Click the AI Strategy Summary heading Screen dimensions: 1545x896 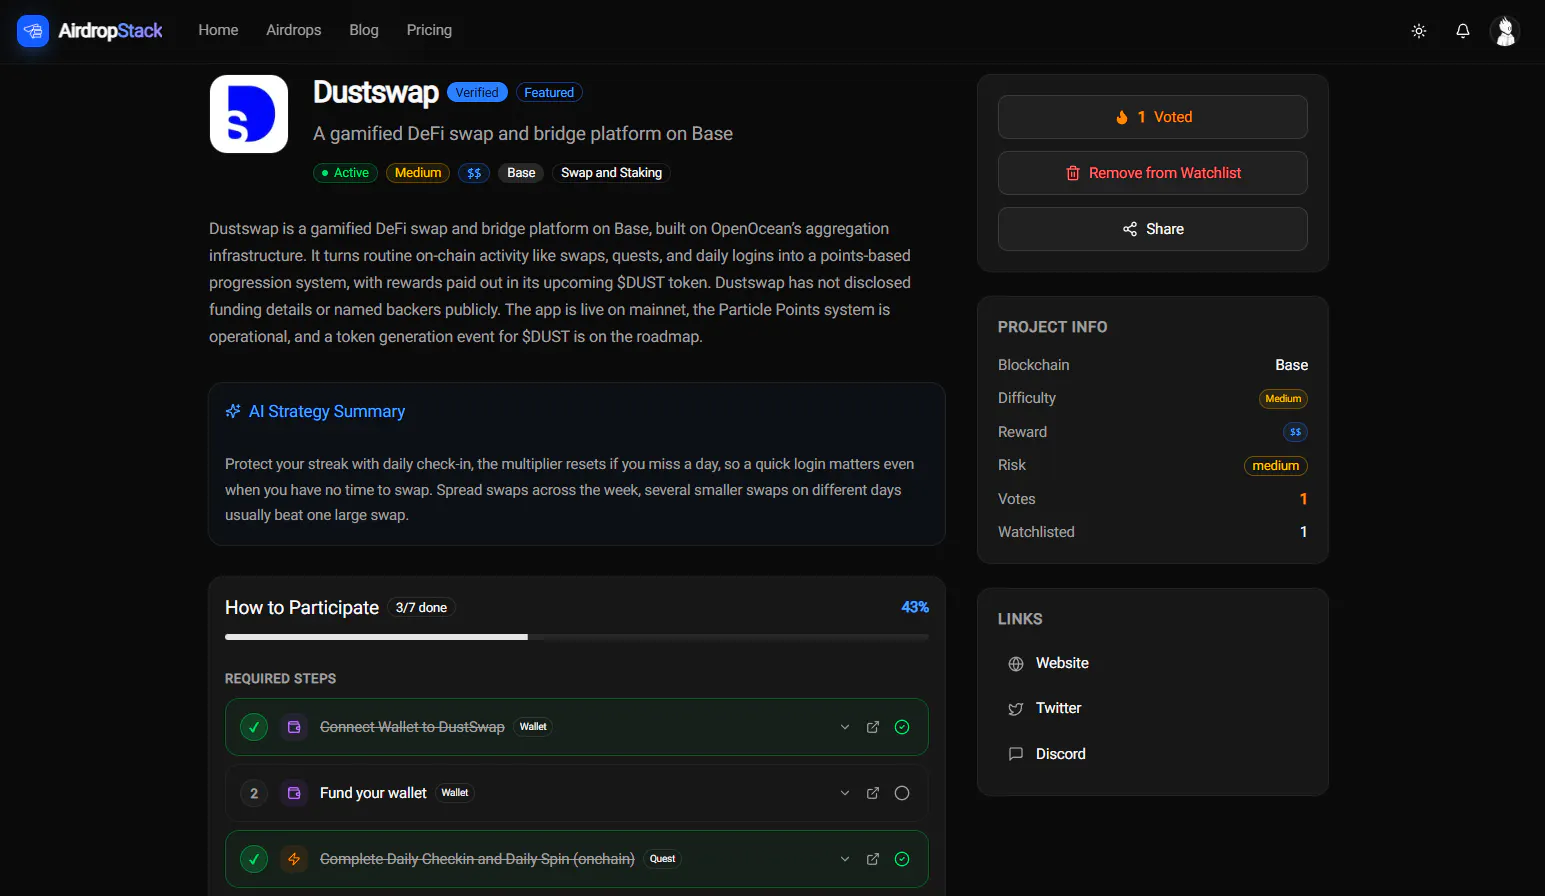pyautogui.click(x=327, y=411)
